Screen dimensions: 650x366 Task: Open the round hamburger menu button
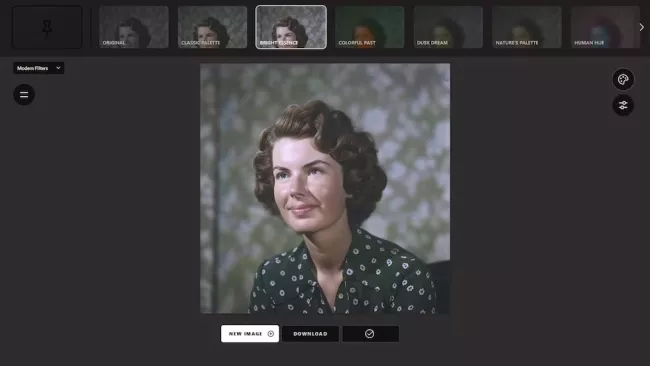point(24,95)
